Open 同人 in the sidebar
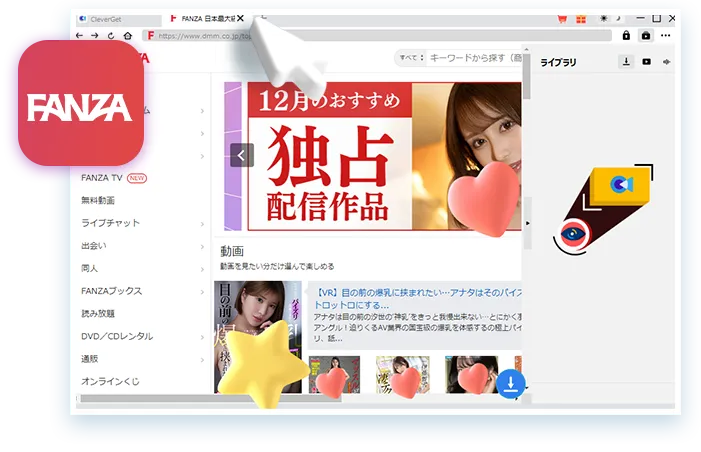This screenshot has width=701, height=452. pos(89,268)
